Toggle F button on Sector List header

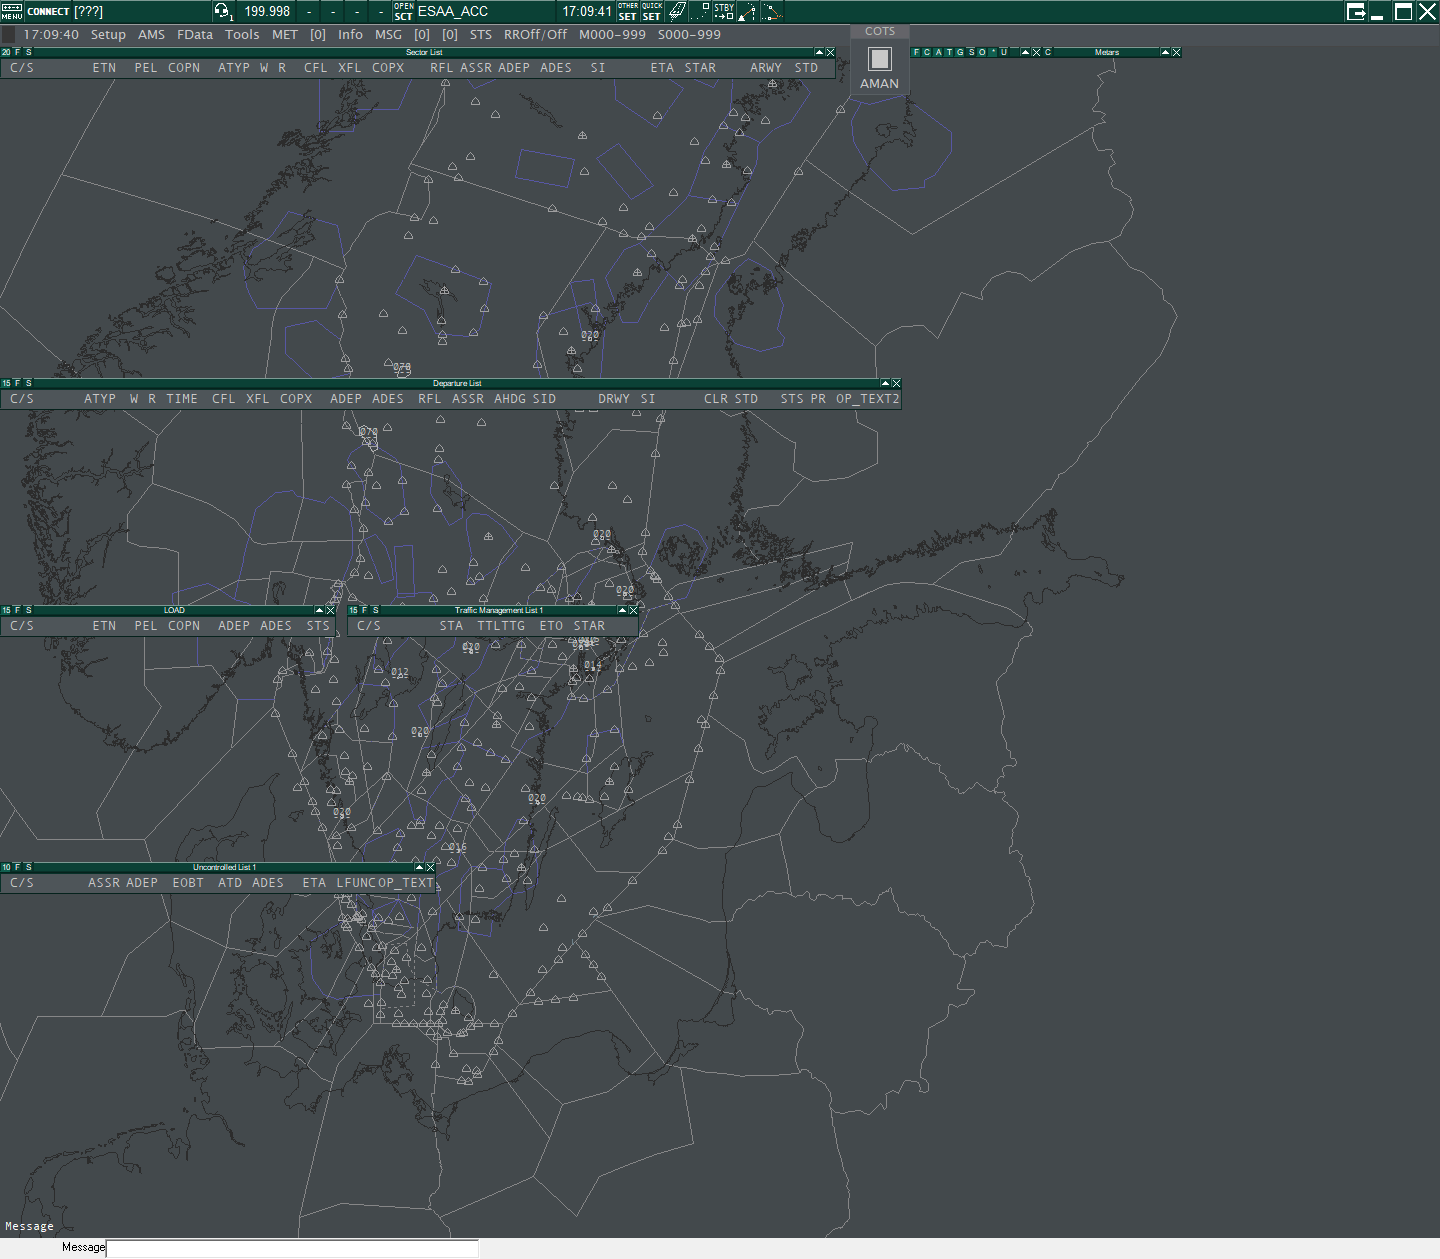point(17,52)
